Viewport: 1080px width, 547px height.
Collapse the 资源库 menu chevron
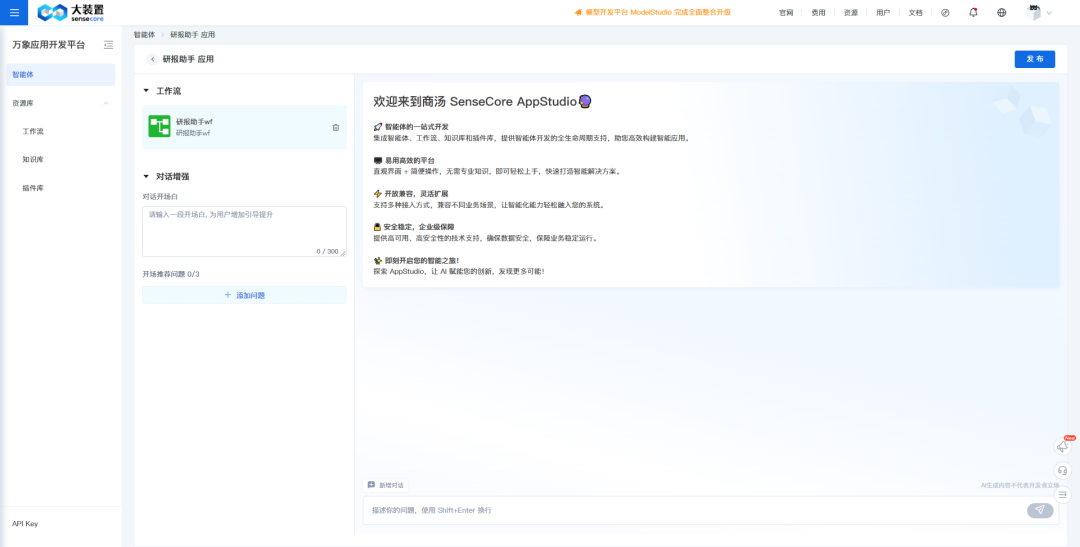(x=105, y=103)
